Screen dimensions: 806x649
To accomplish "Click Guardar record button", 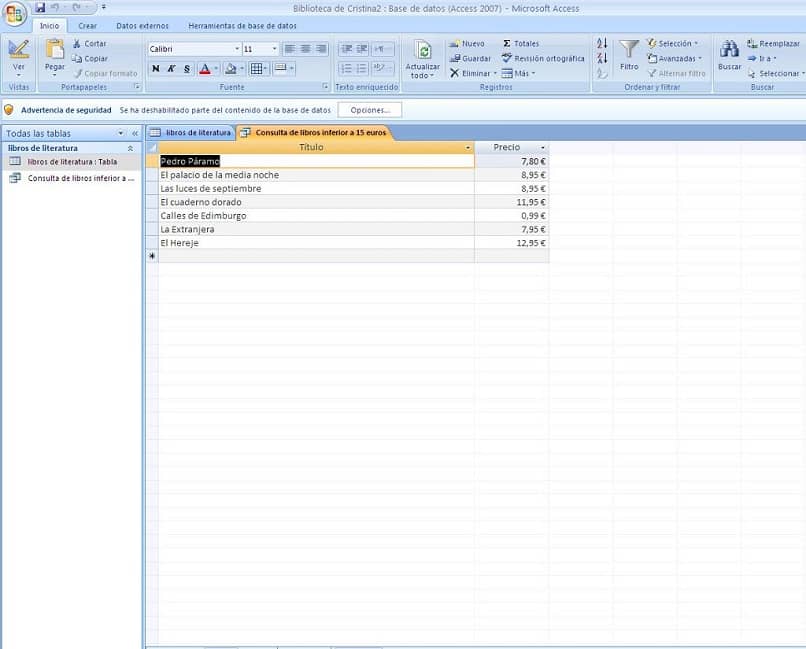I will 470,59.
